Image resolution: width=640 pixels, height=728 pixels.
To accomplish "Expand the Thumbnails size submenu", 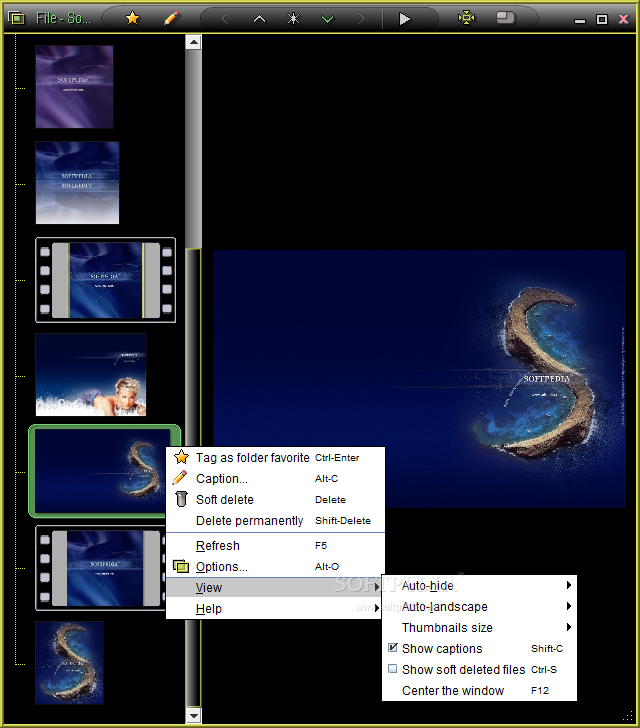I will (x=479, y=628).
